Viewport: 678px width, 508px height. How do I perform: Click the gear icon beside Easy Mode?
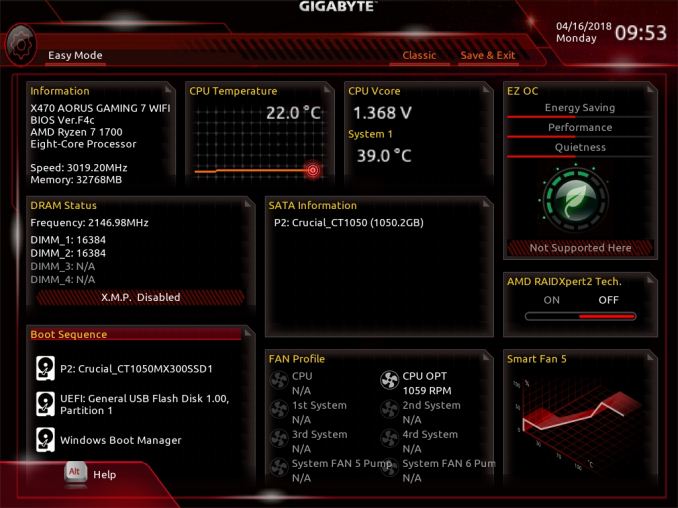pos(20,45)
